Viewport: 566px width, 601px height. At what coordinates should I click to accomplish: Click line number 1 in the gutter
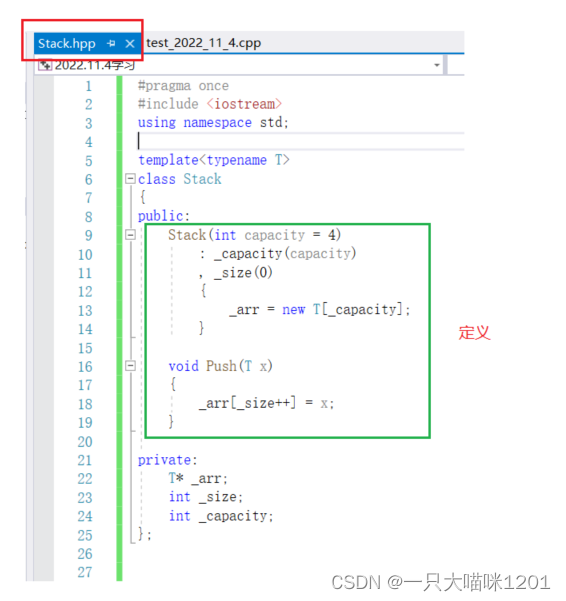coord(89,86)
